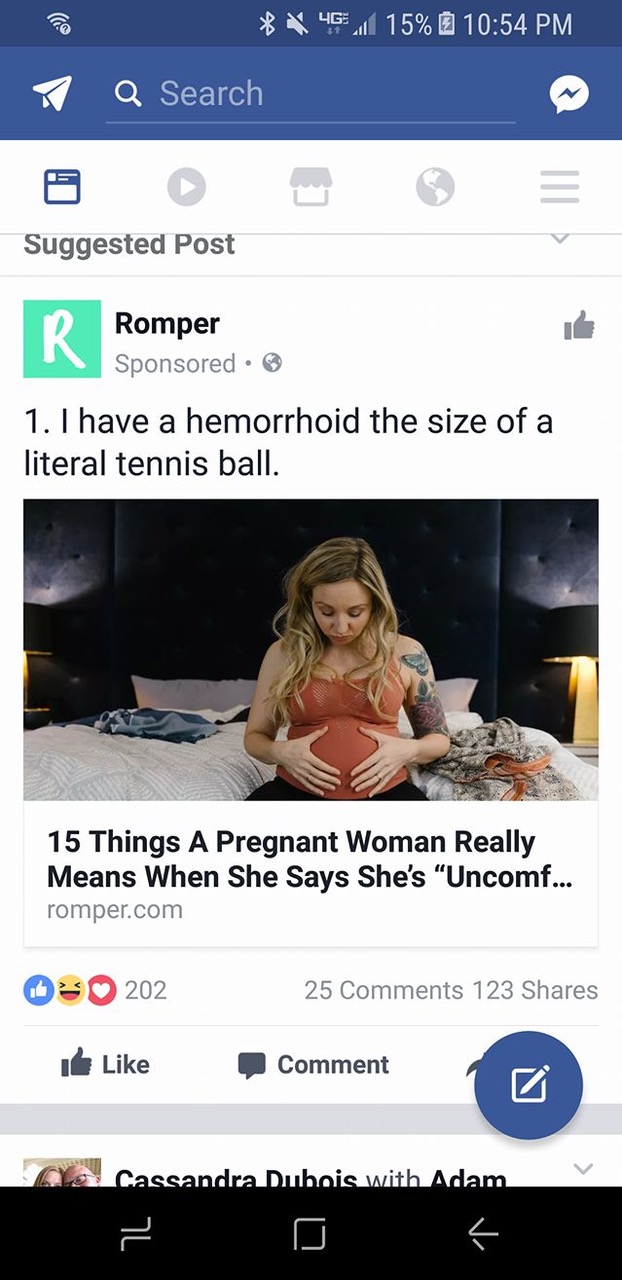Switch to the Watch videos tab

point(186,187)
